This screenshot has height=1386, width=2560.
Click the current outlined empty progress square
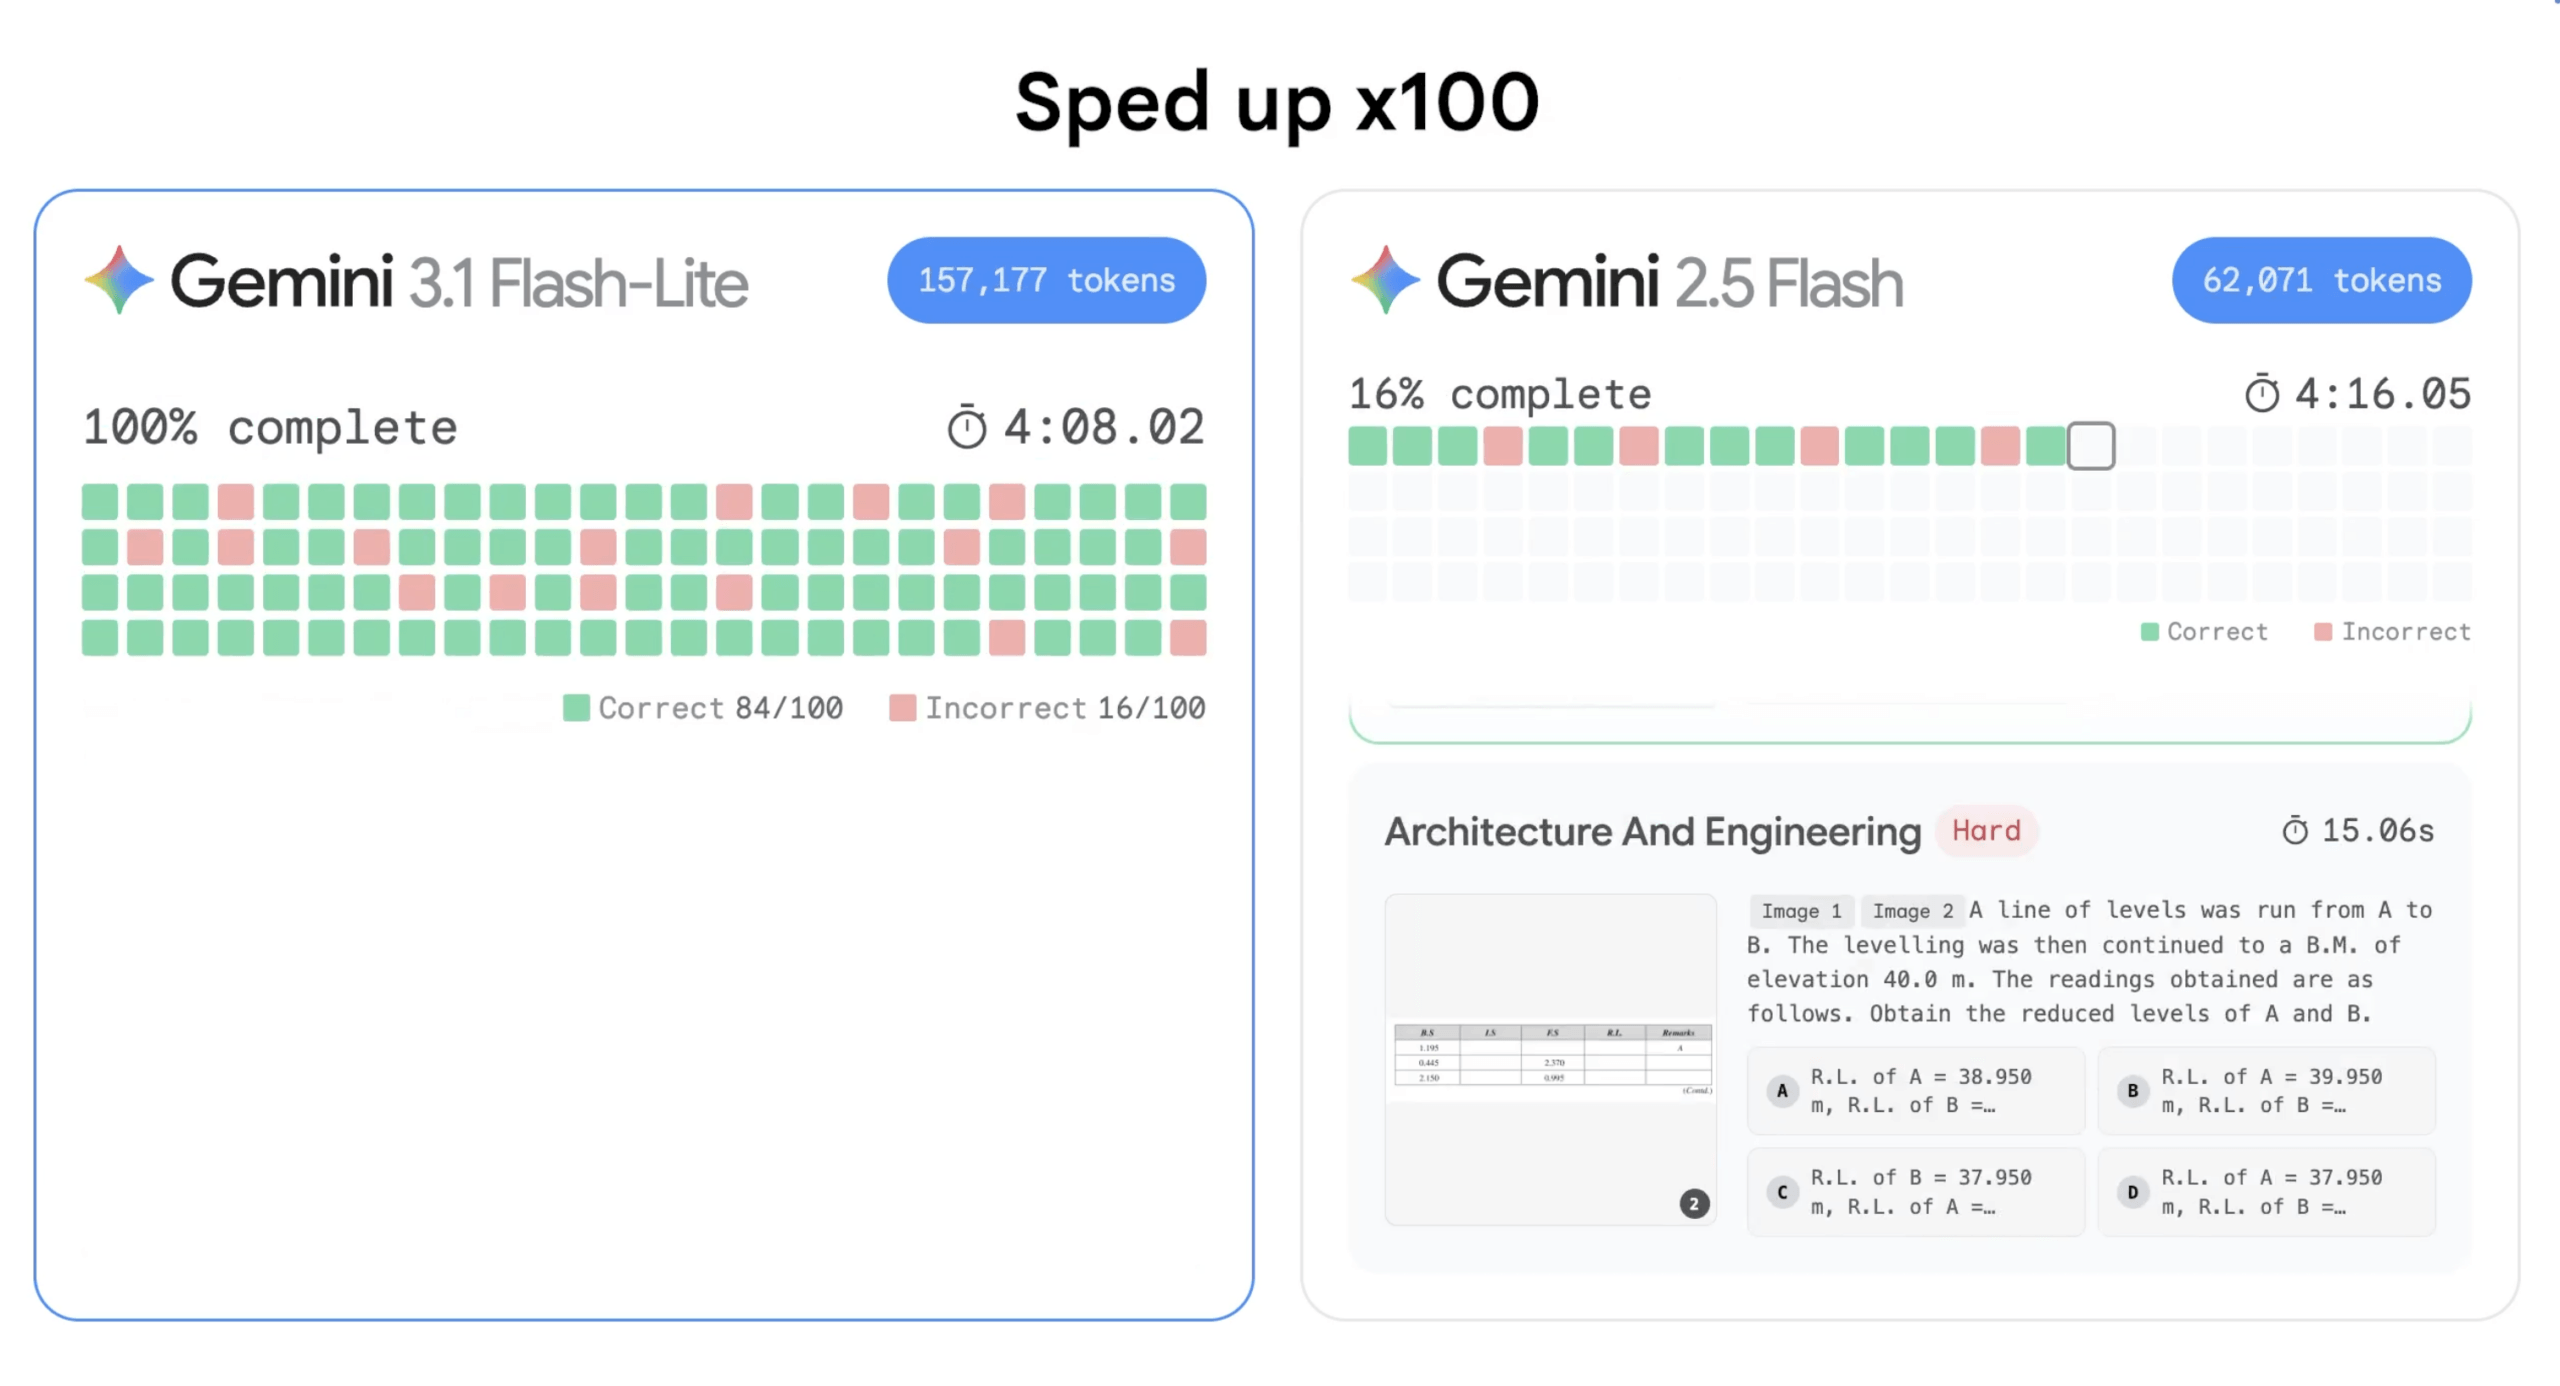tap(2091, 446)
